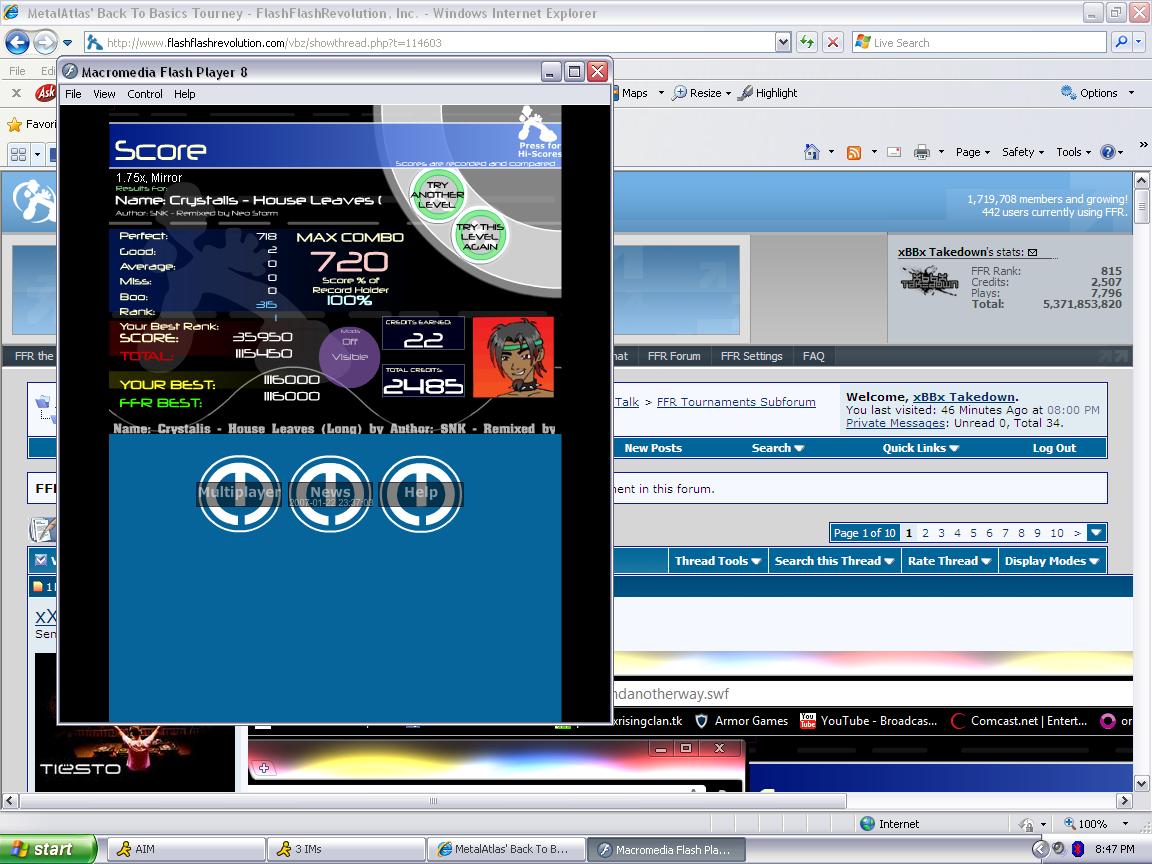Open Flash Player File menu
This screenshot has height=864, width=1152.
(x=73, y=94)
